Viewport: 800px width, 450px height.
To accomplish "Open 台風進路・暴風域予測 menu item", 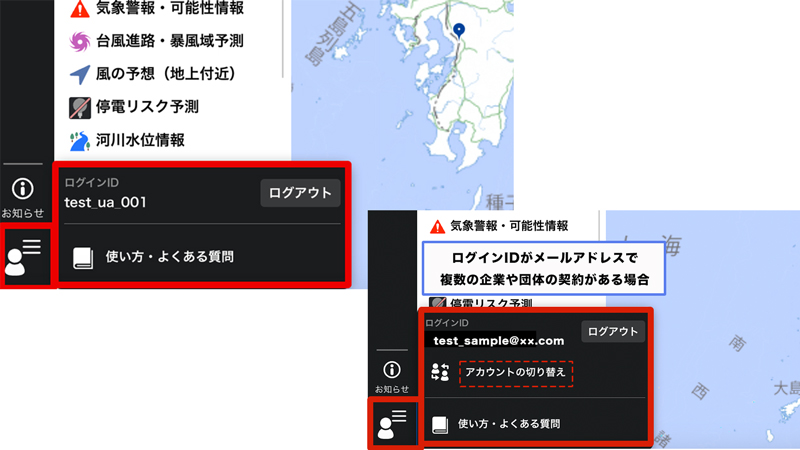I will (169, 41).
